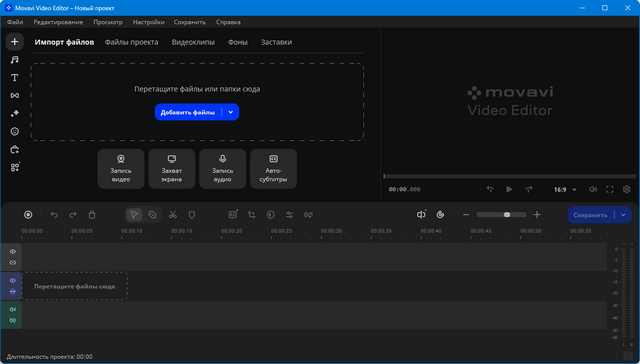The width and height of the screenshot is (640, 364).
Task: Select the blade cut mode tool
Action: click(152, 215)
